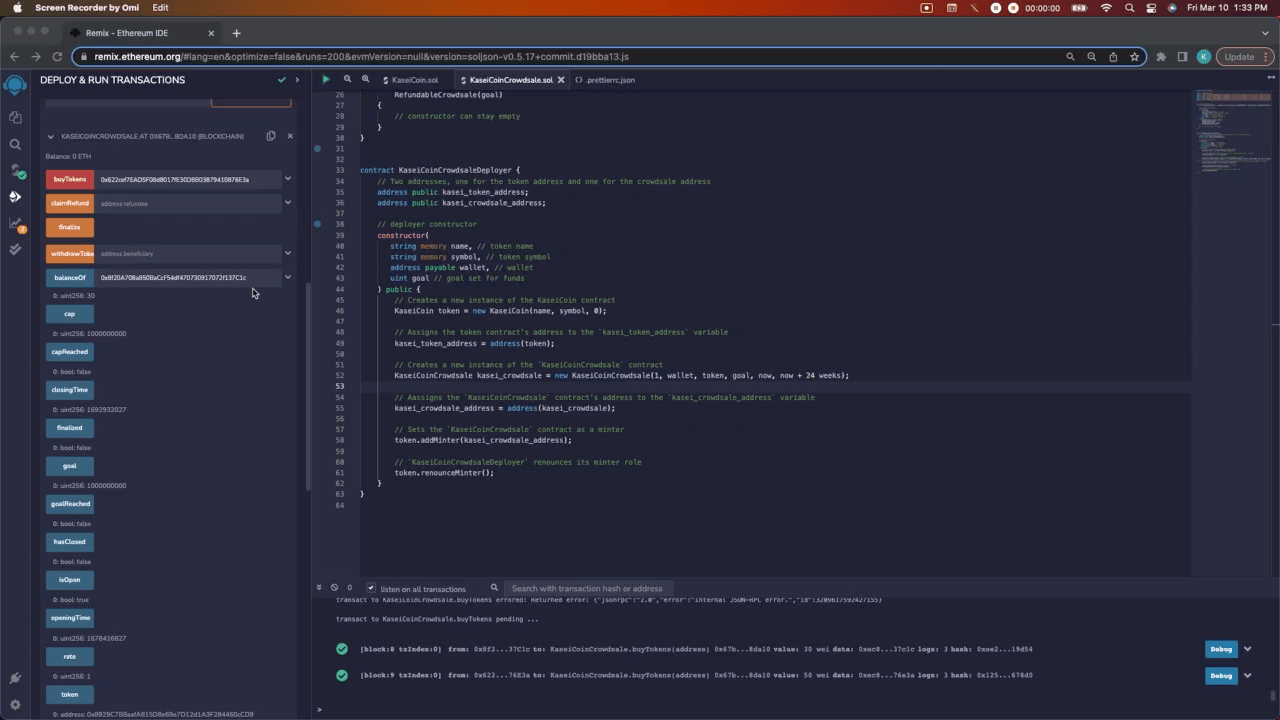Open the Wi-Fi menu bar icon

click(x=1106, y=8)
